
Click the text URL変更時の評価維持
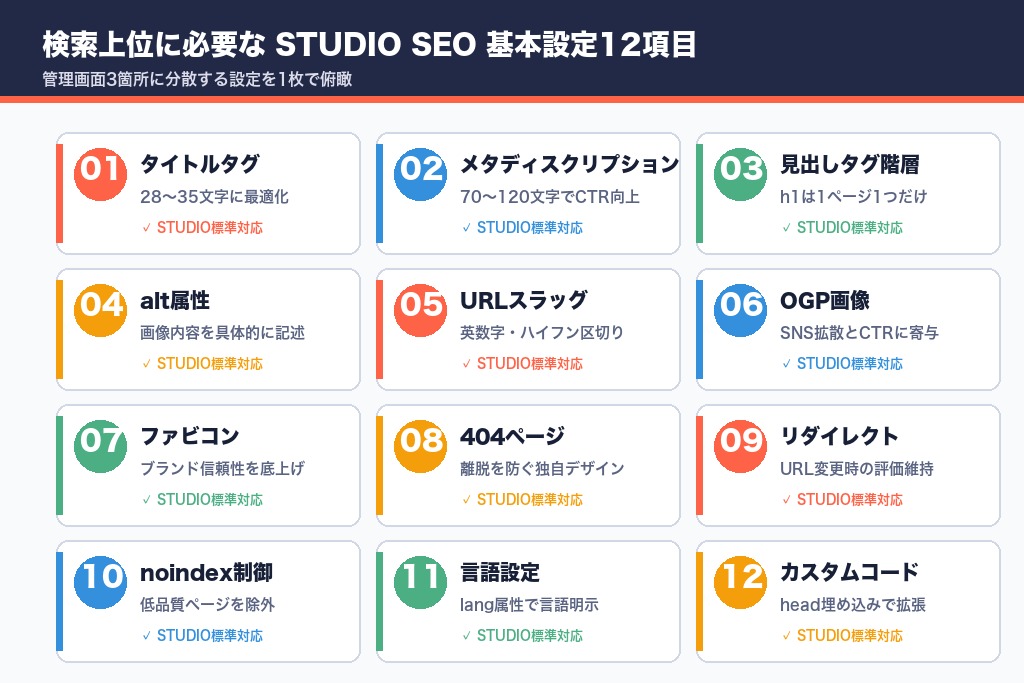coord(857,468)
